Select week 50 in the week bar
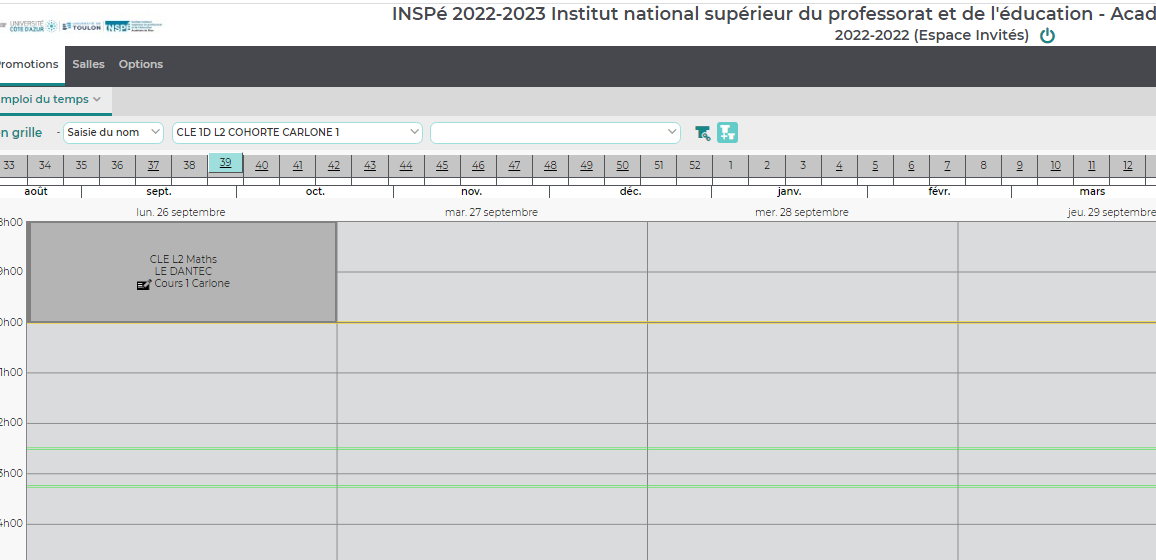The height and width of the screenshot is (560, 1156). [x=623, y=165]
